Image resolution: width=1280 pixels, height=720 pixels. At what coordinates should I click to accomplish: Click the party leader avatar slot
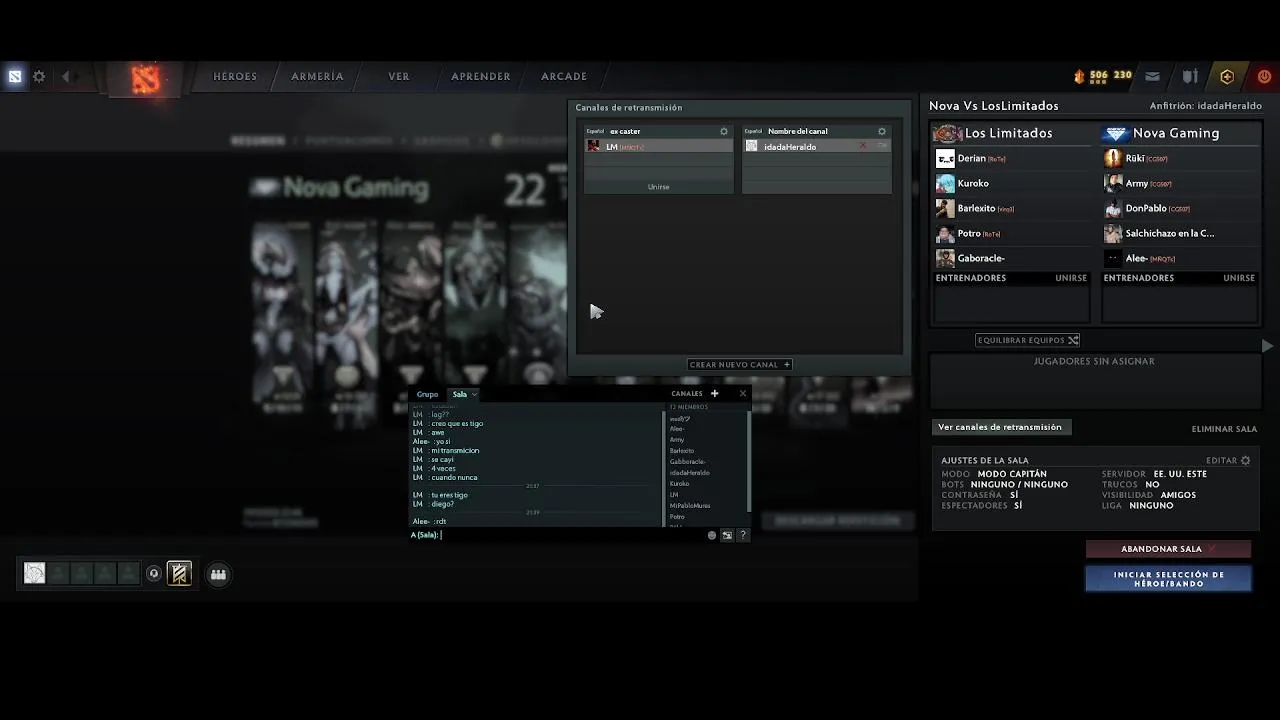coord(35,573)
